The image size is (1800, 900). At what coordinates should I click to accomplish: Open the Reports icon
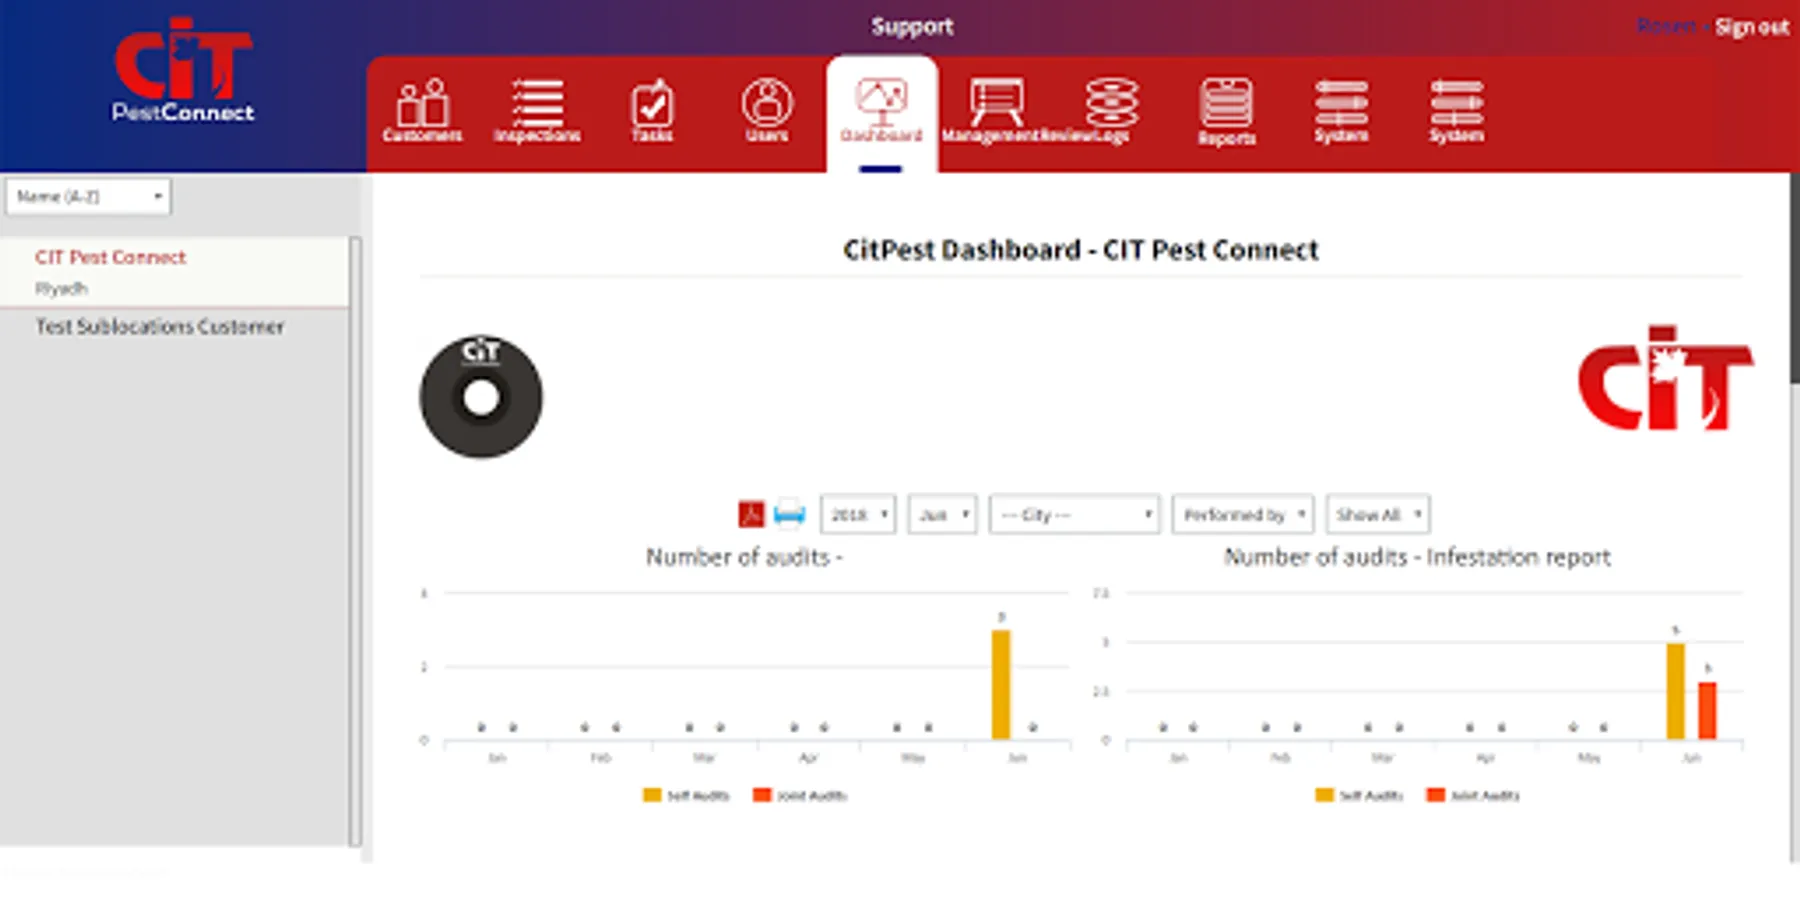point(1227,112)
